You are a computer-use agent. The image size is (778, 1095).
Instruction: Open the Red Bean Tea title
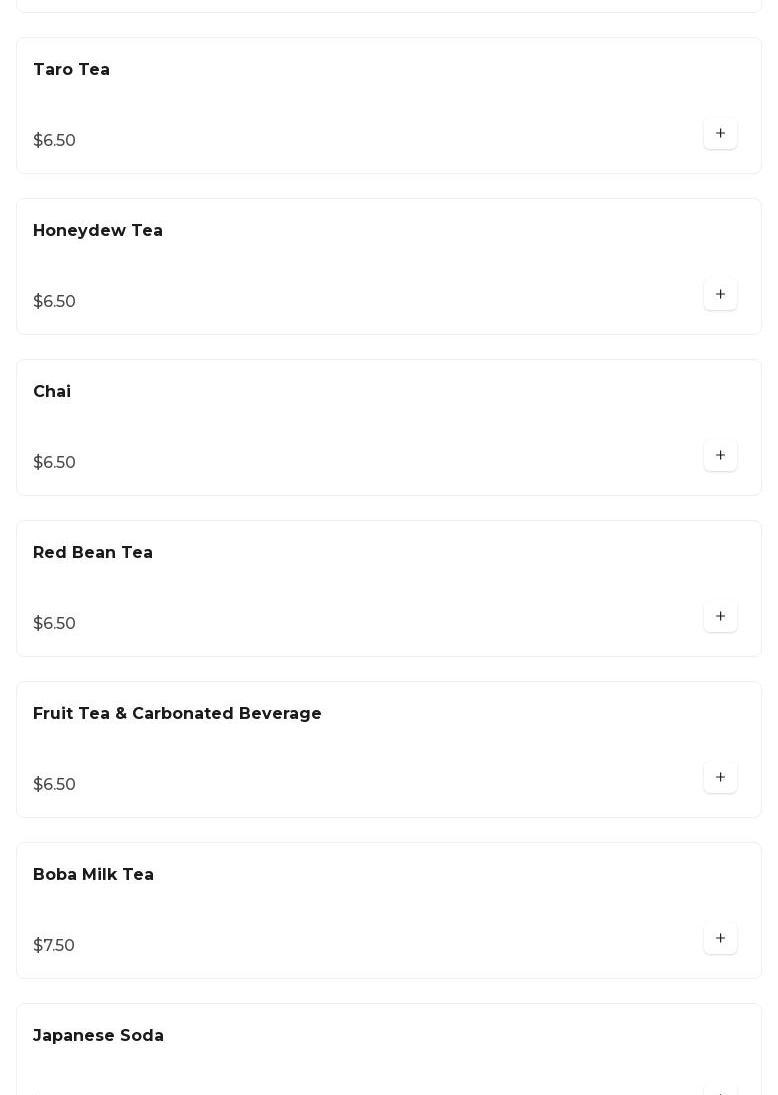(x=93, y=552)
